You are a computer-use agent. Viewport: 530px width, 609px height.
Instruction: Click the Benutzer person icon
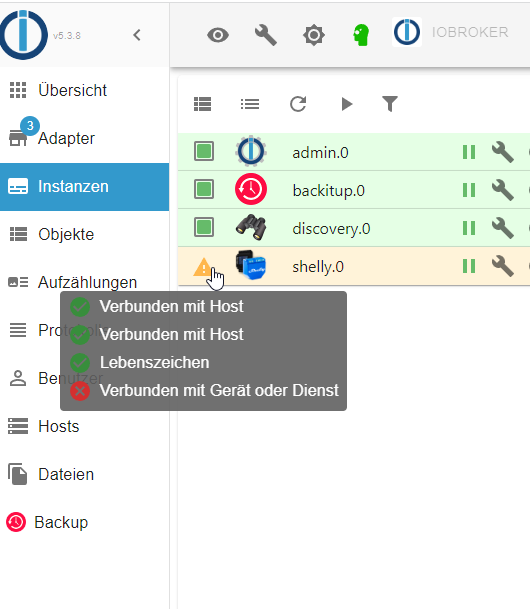click(x=18, y=378)
